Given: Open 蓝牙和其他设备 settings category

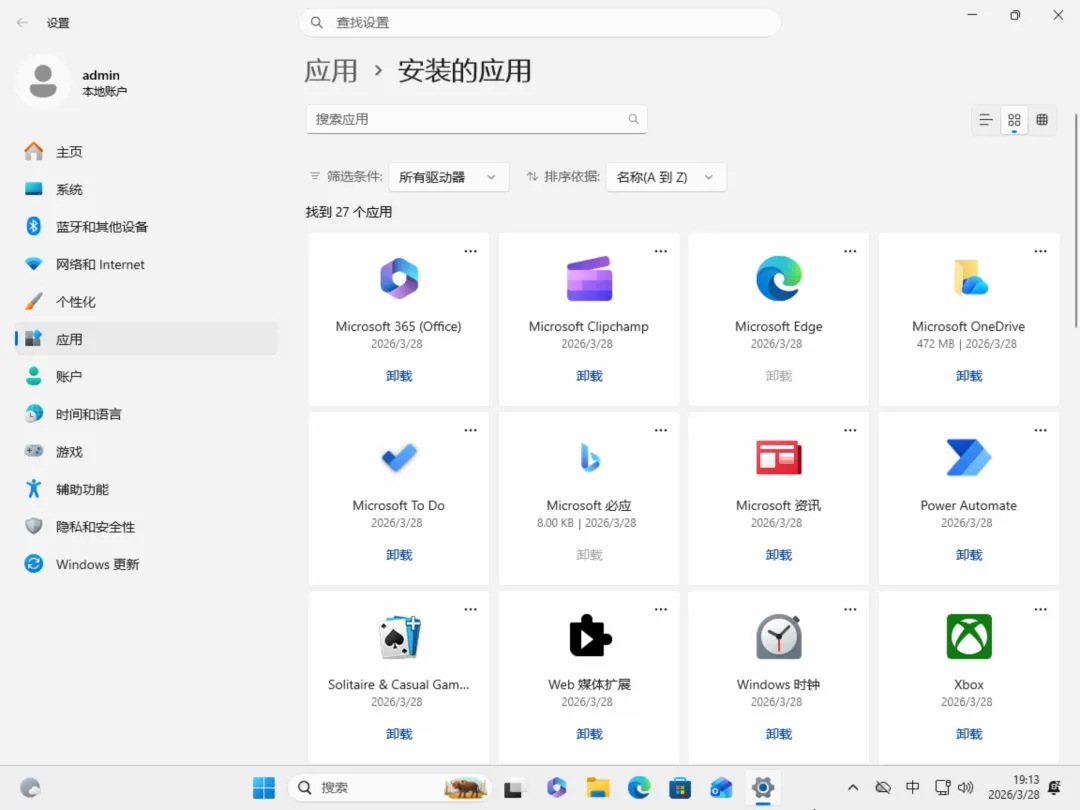Looking at the screenshot, I should point(146,227).
